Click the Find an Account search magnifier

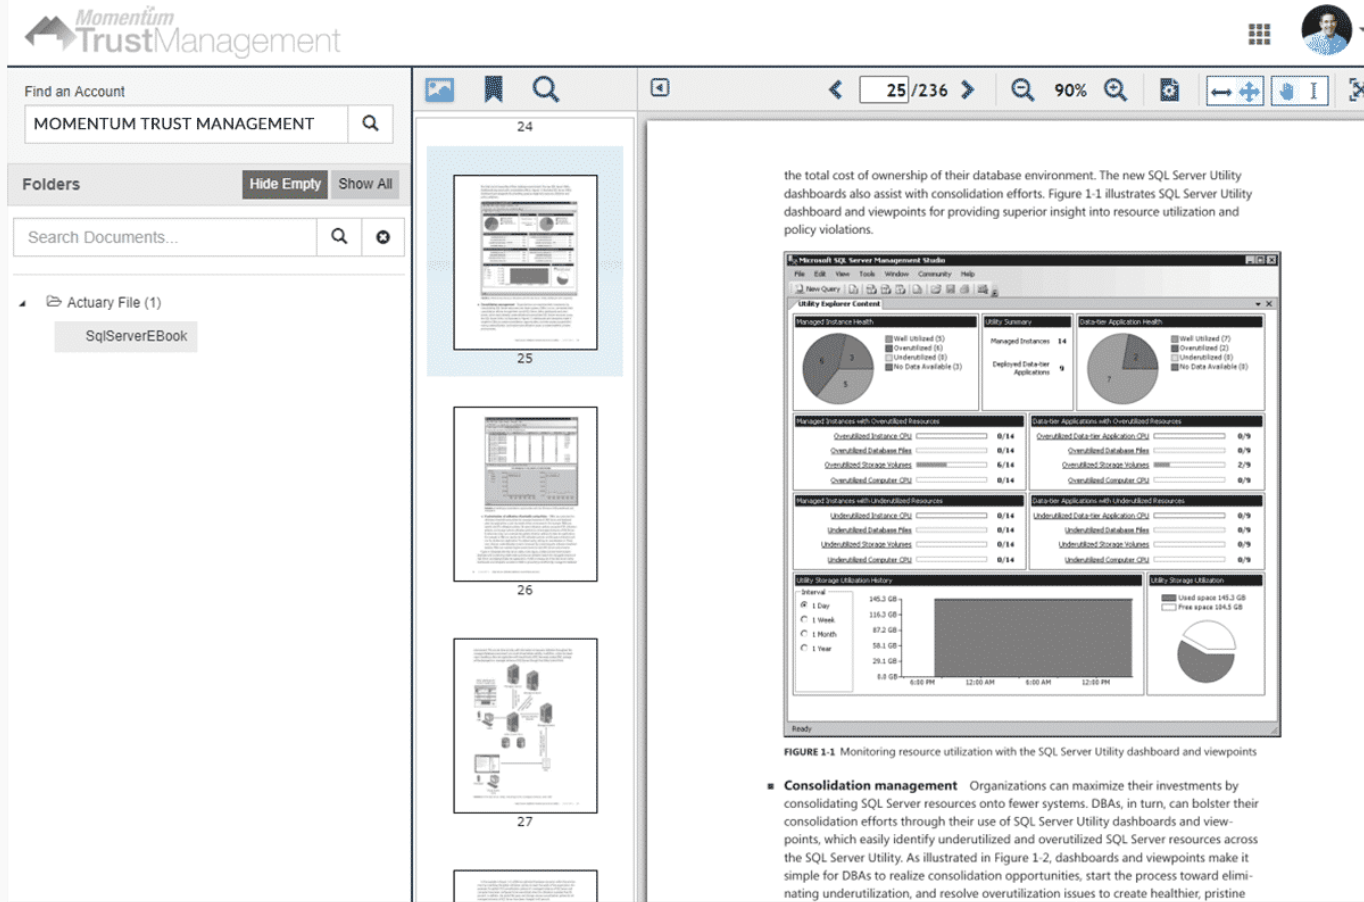point(370,123)
